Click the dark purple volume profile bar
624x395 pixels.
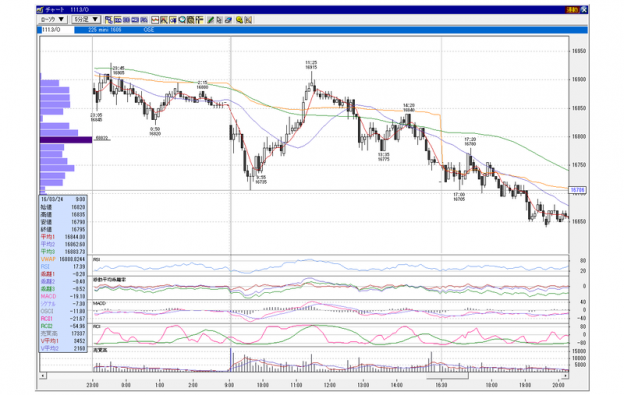(66, 140)
